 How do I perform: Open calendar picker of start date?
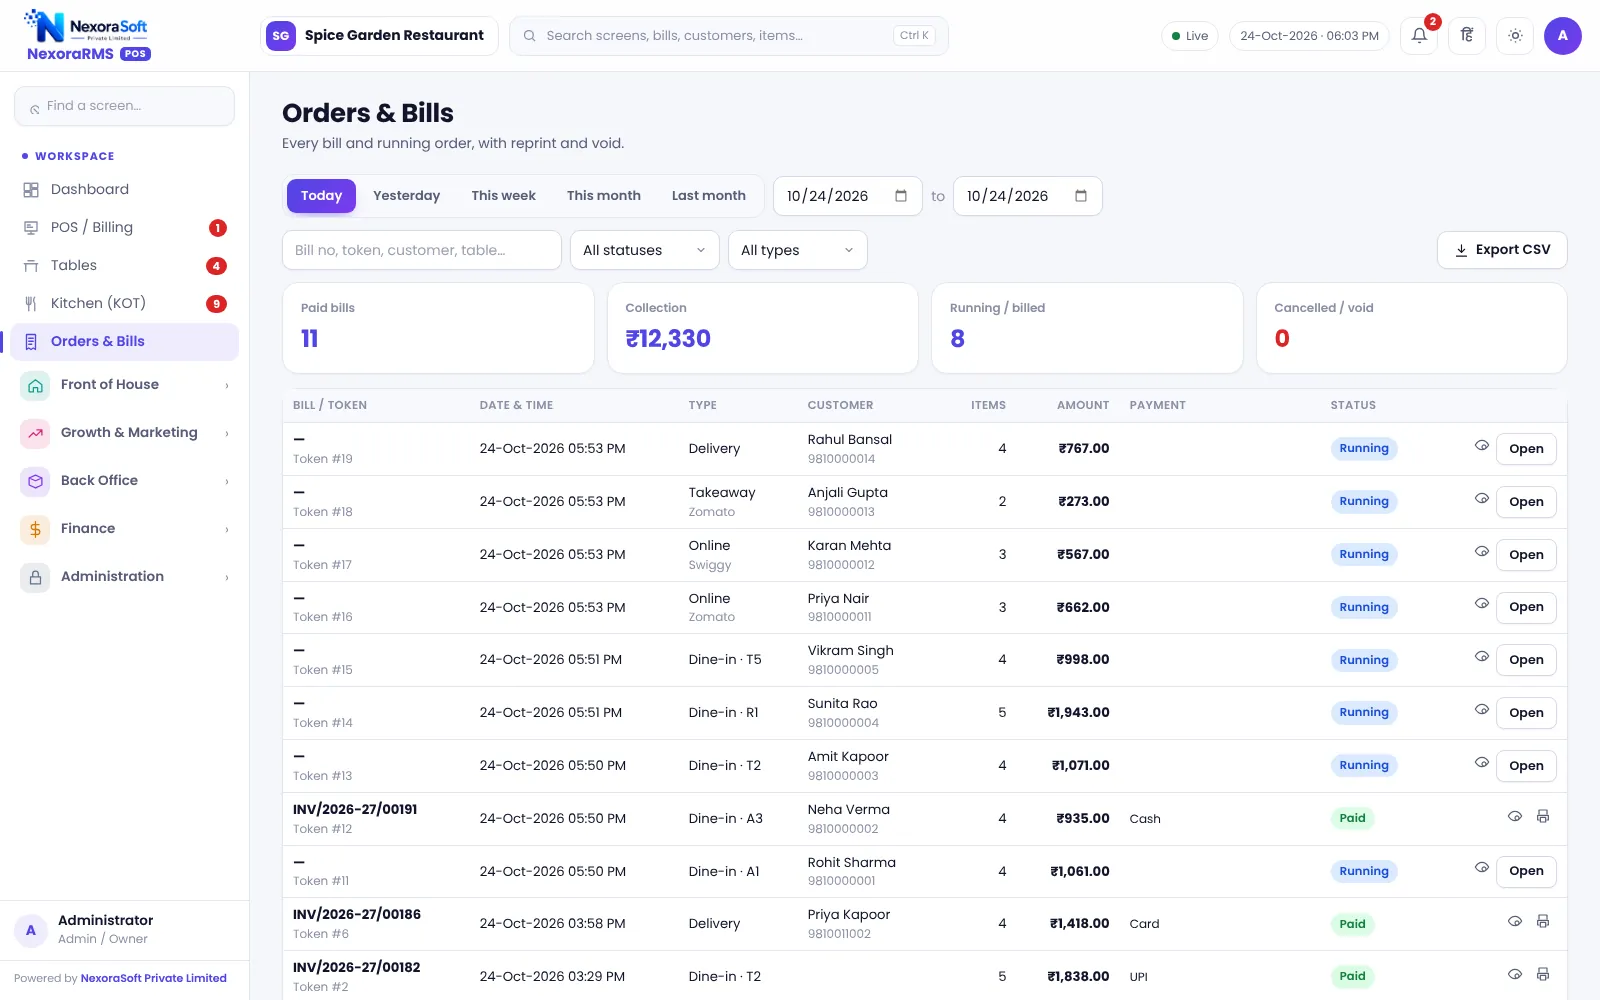901,196
